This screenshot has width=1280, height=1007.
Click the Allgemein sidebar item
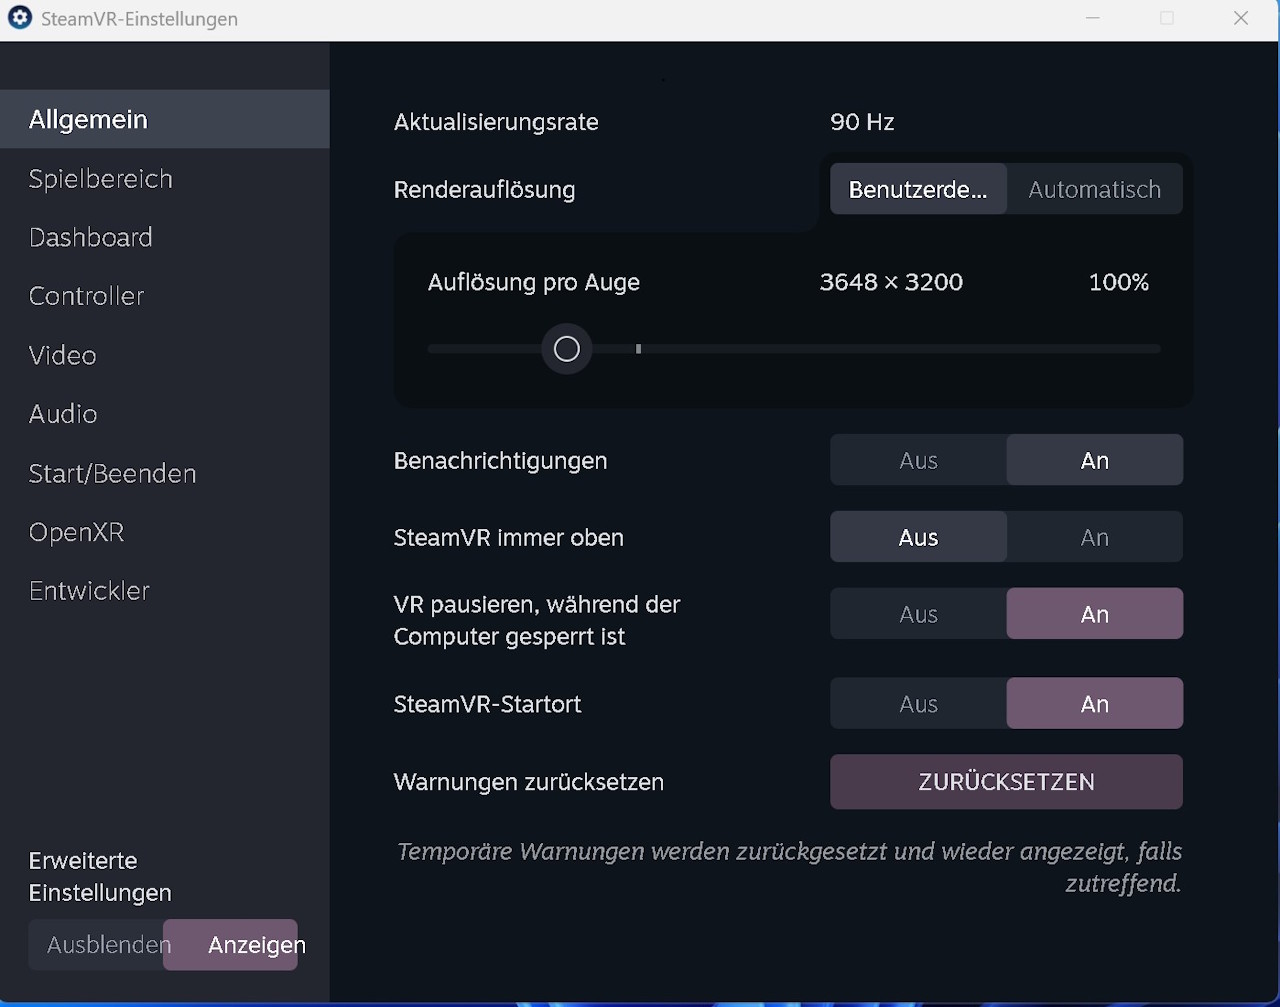click(89, 120)
